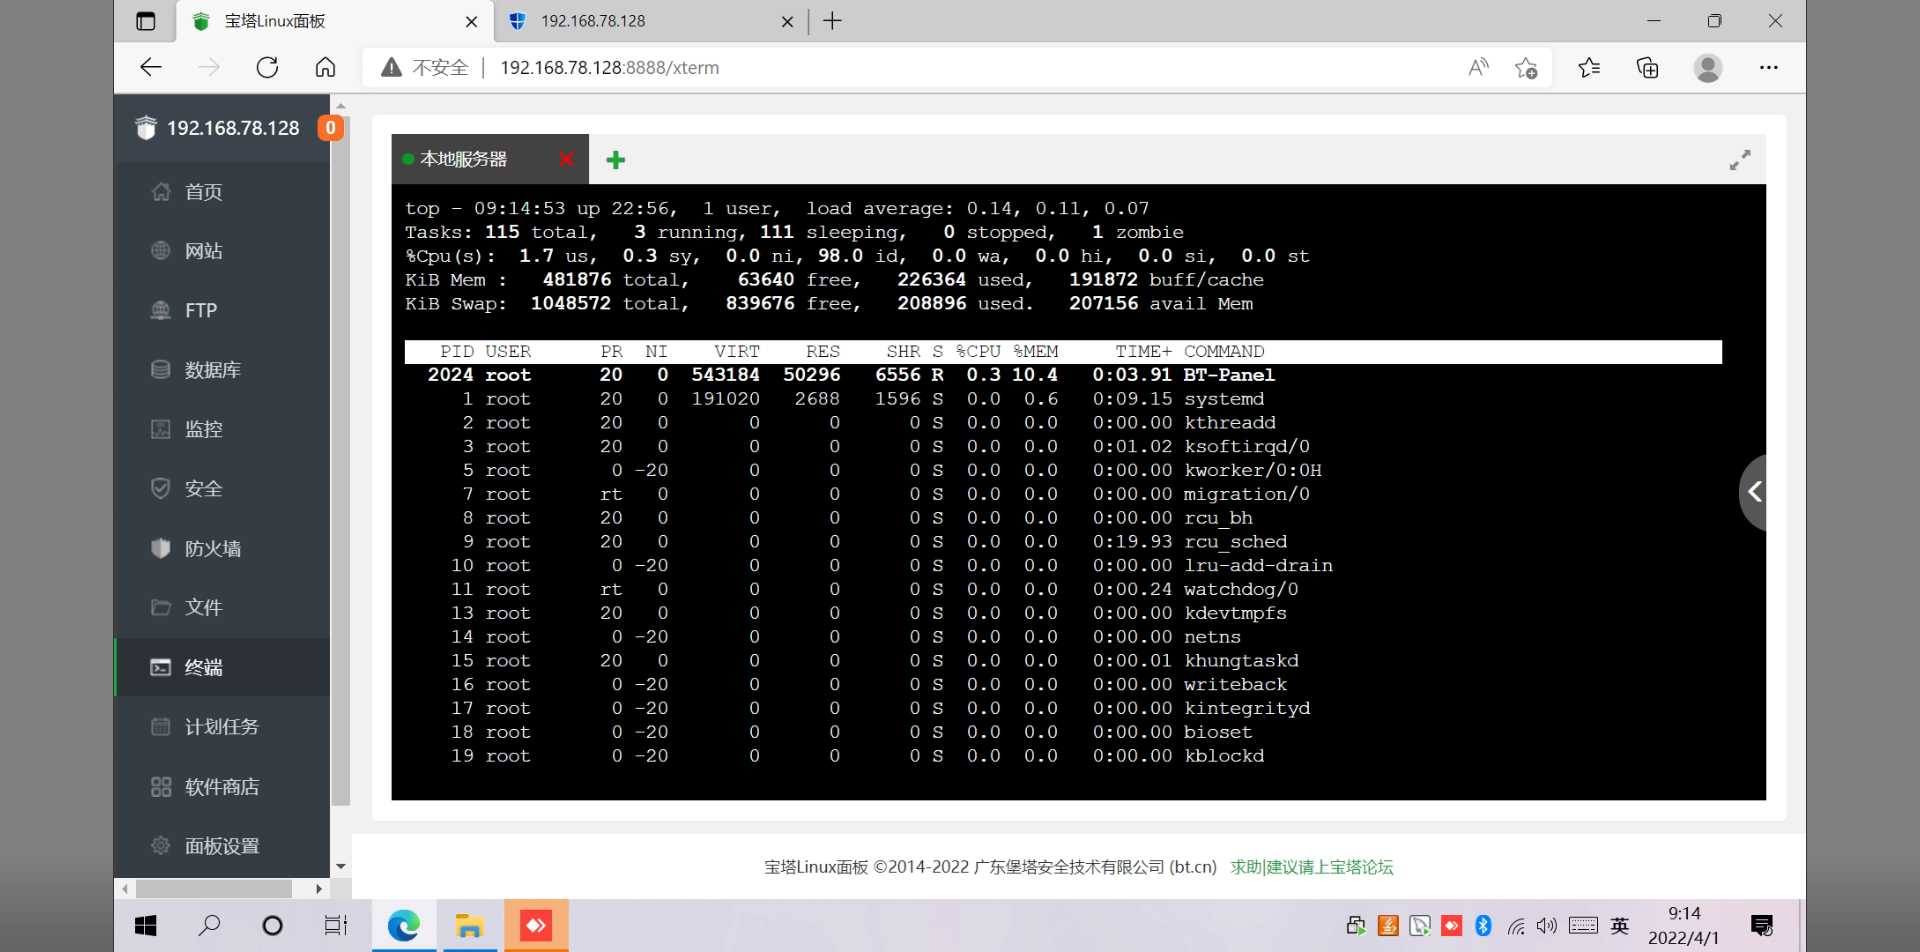The image size is (1920, 952).
Task: Close the 本地服务器 terminal tab with red X
Action: [x=566, y=159]
